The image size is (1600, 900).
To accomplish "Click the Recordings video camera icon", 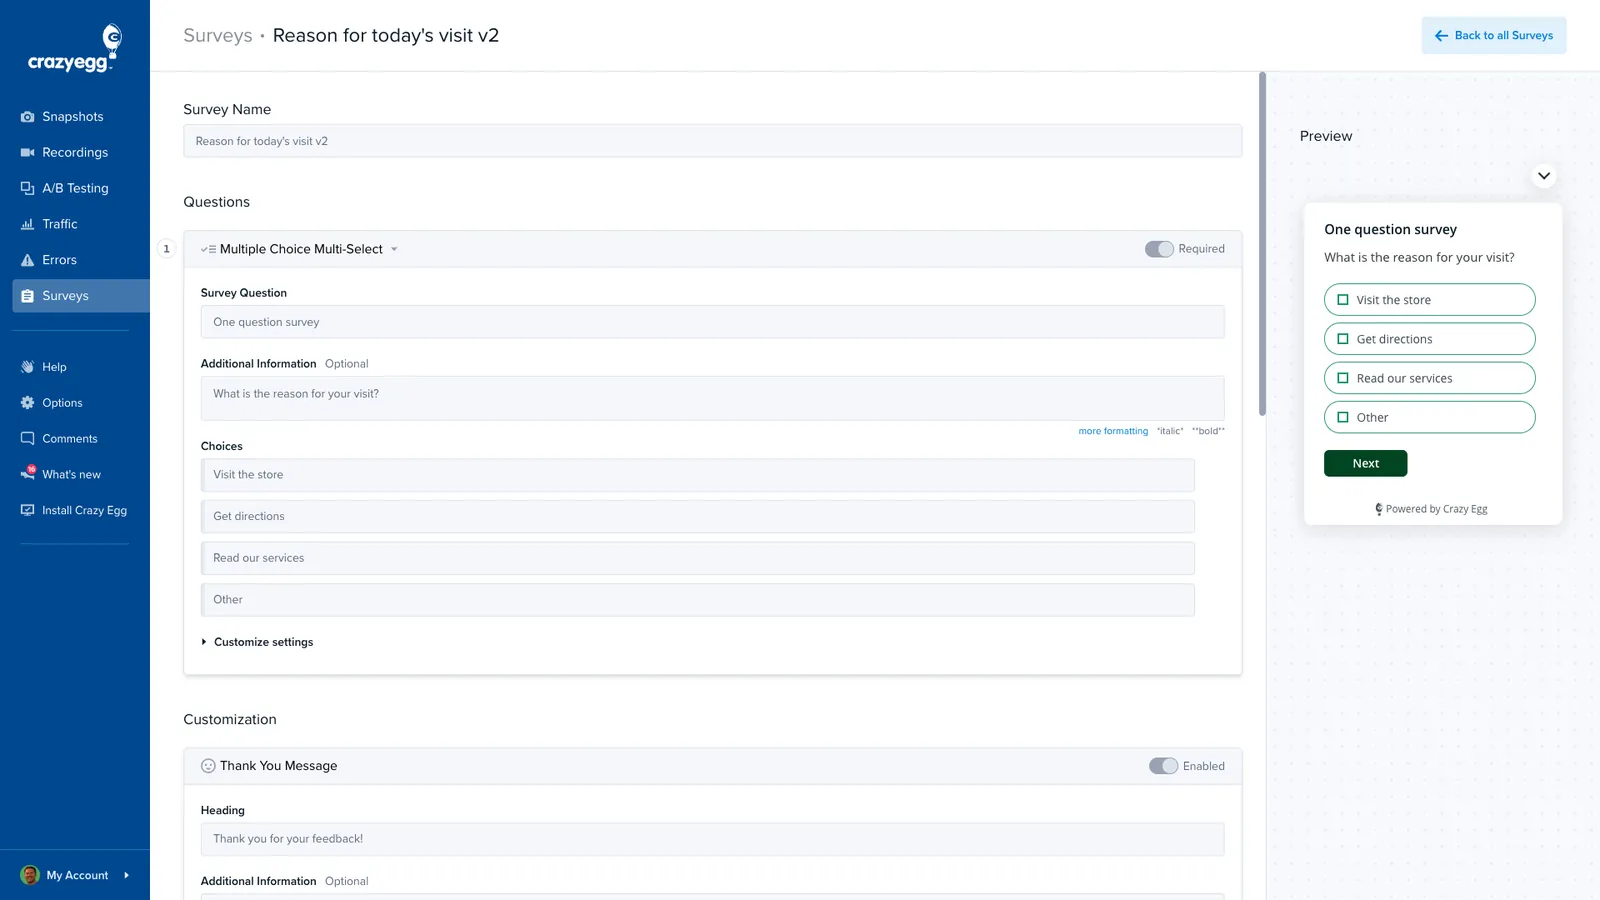I will [27, 153].
